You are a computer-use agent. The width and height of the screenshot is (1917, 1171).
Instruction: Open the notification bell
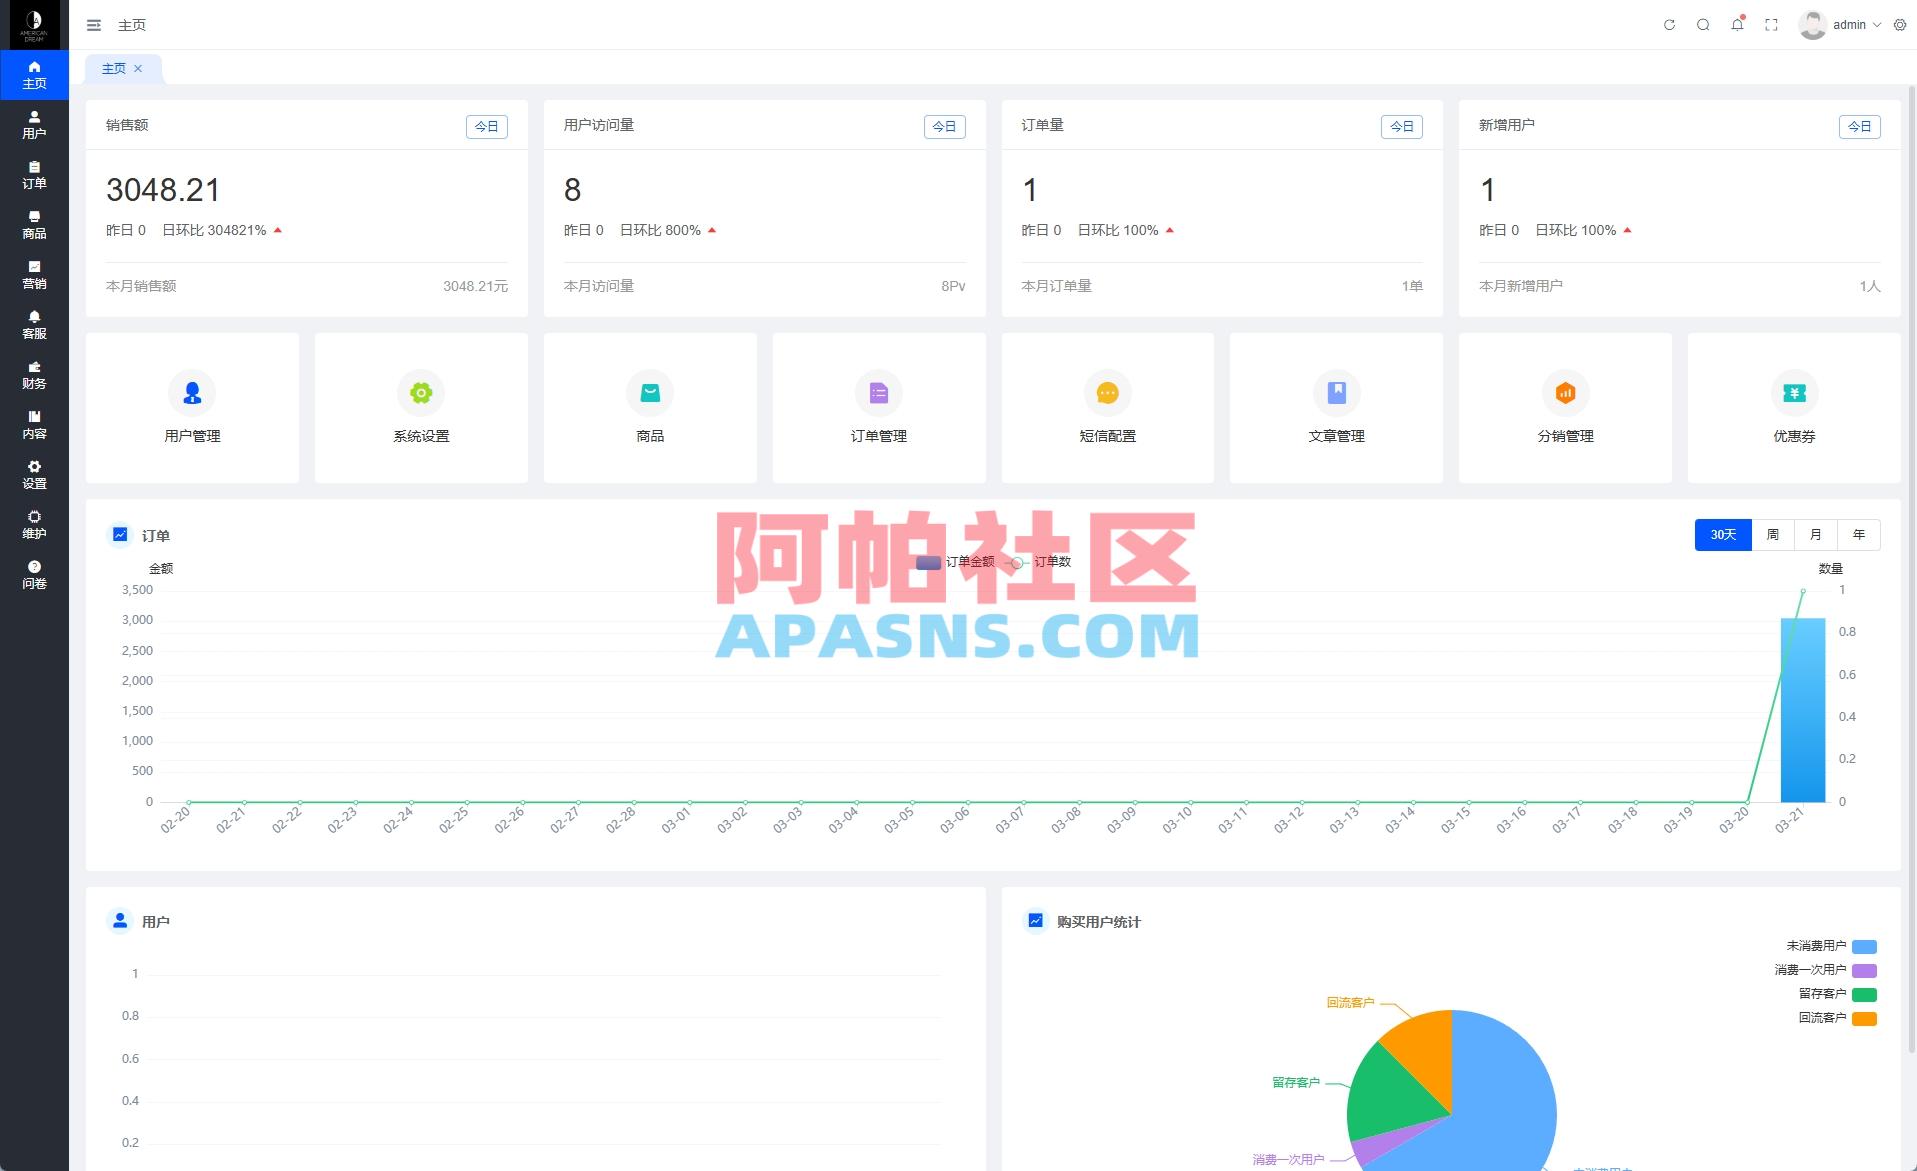click(1736, 24)
